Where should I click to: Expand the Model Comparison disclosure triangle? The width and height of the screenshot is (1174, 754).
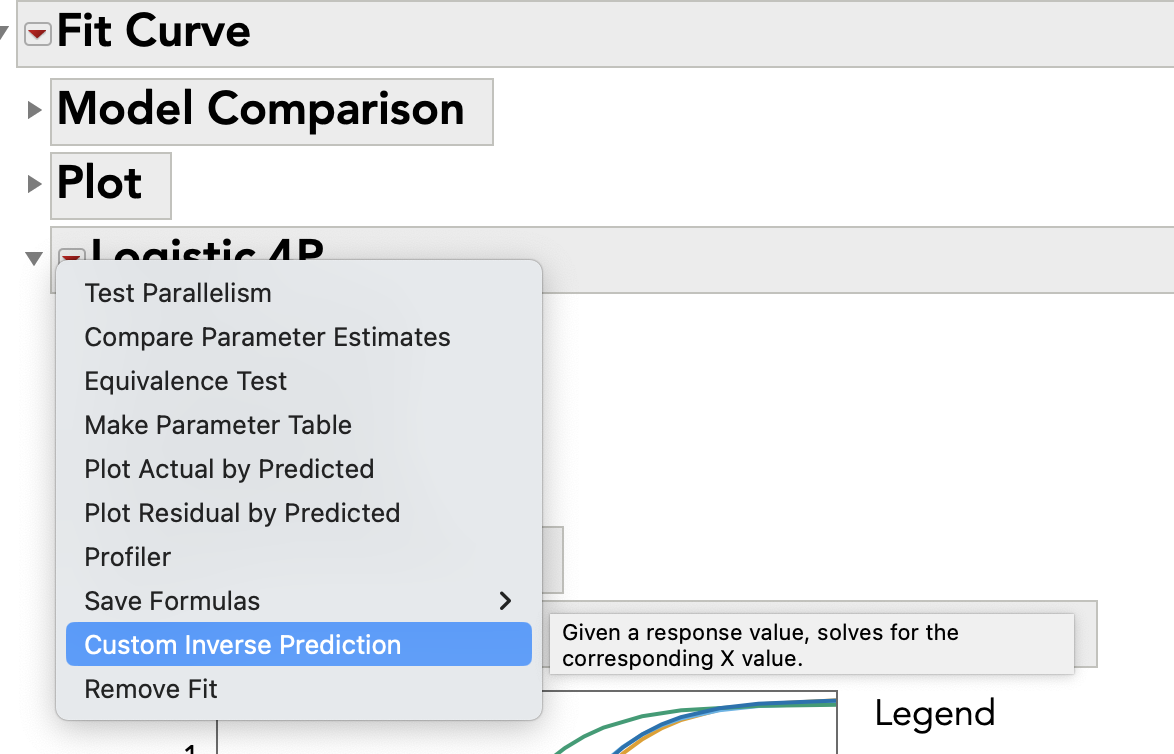[36, 110]
